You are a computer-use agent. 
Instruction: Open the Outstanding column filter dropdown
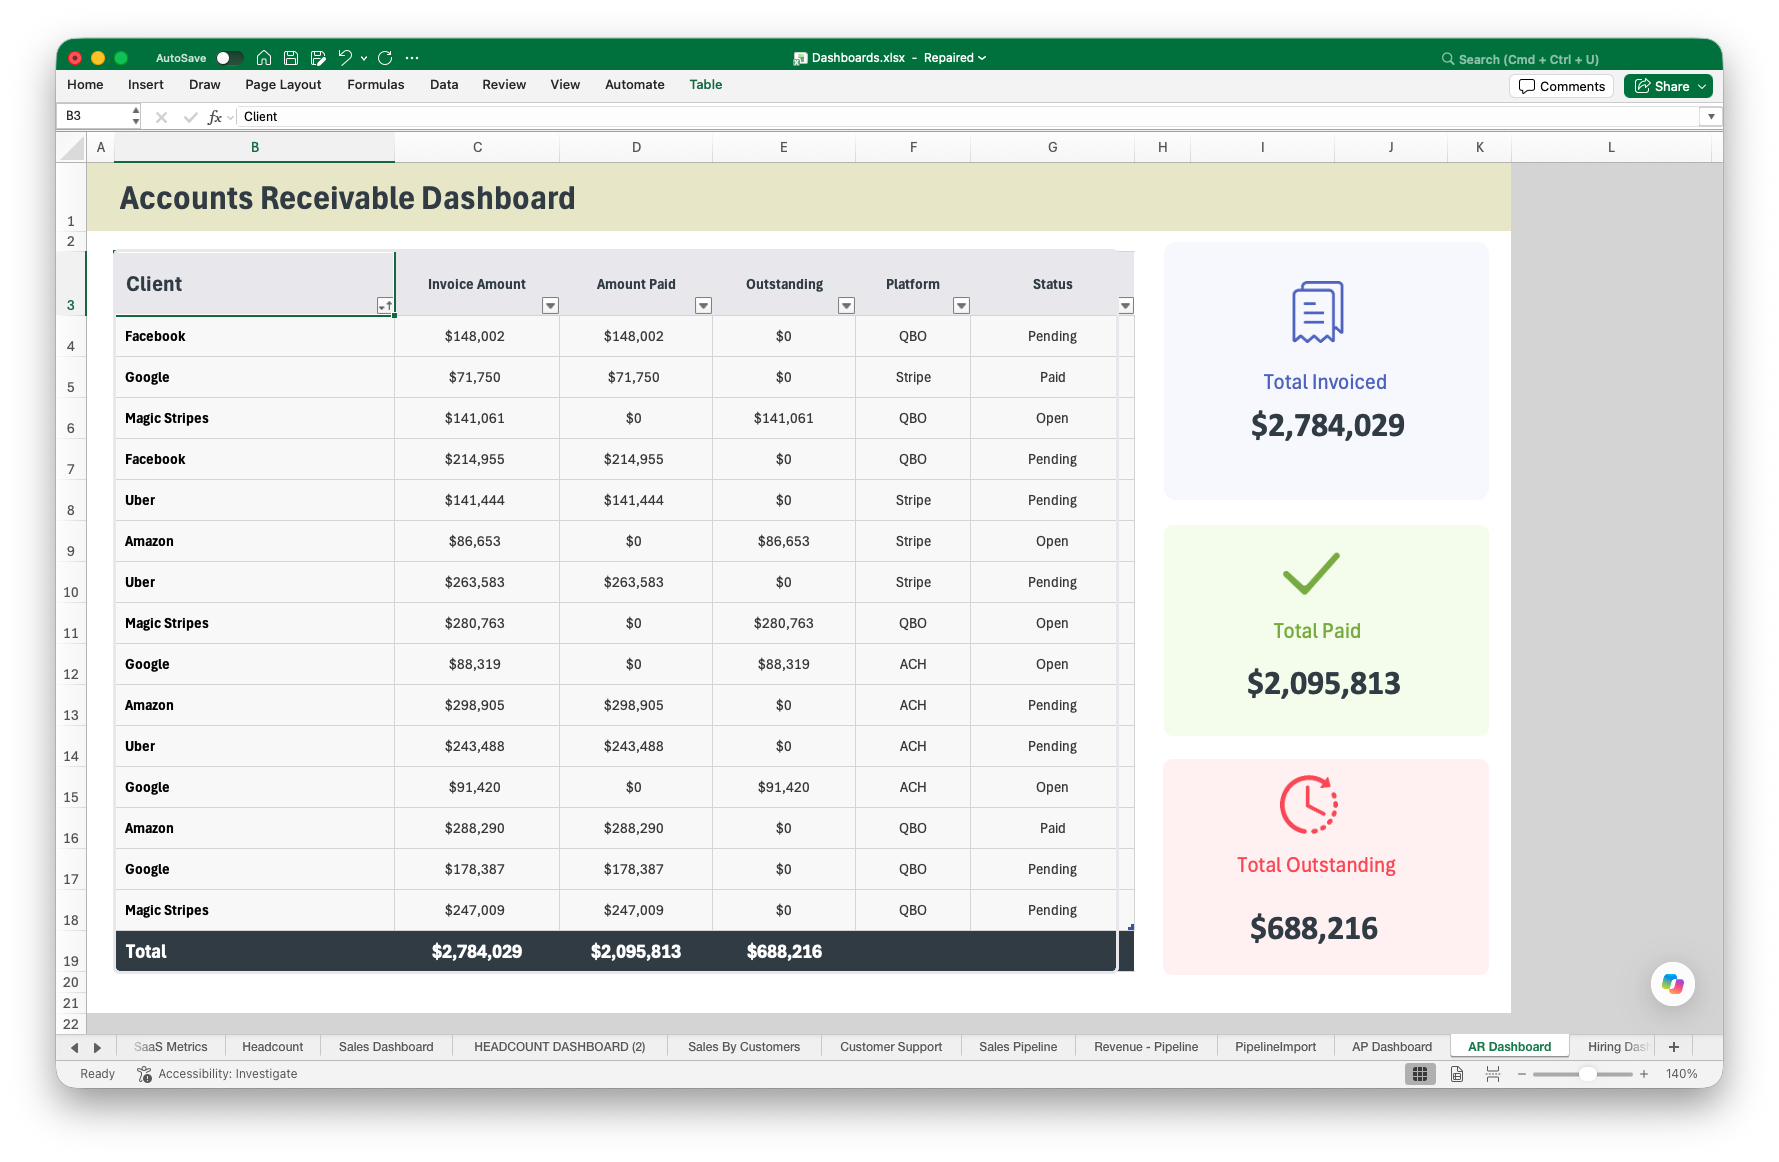[846, 306]
